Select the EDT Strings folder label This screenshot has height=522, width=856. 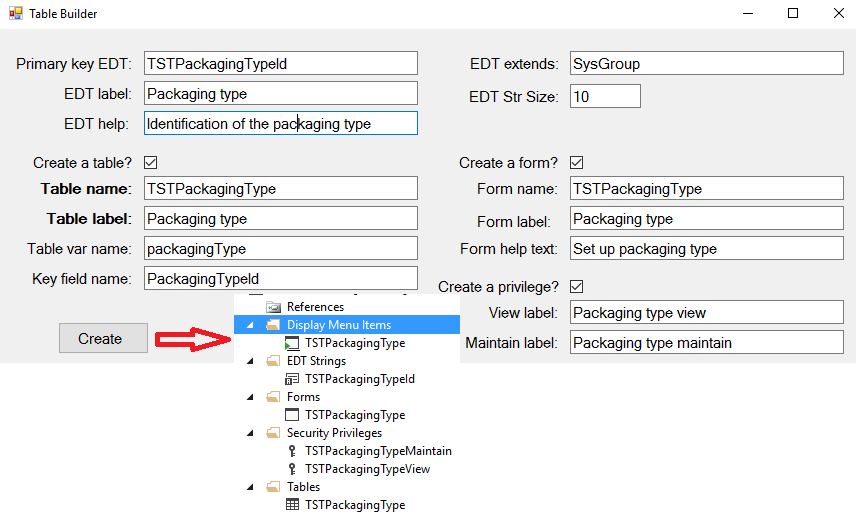pyautogui.click(x=316, y=361)
